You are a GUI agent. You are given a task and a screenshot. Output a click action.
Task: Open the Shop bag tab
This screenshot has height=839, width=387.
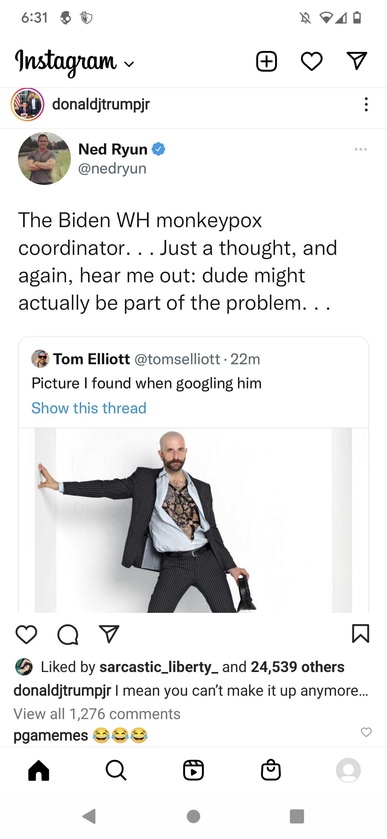coord(271,771)
